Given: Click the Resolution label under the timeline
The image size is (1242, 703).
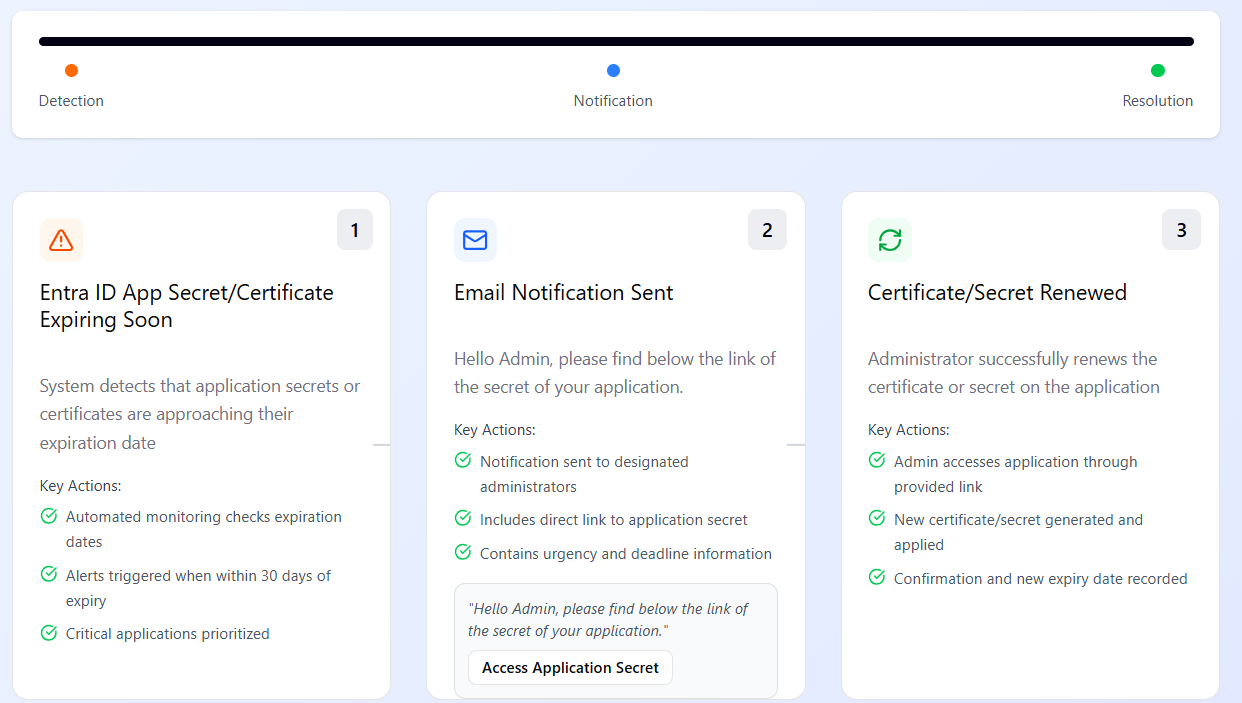Looking at the screenshot, I should 1158,101.
